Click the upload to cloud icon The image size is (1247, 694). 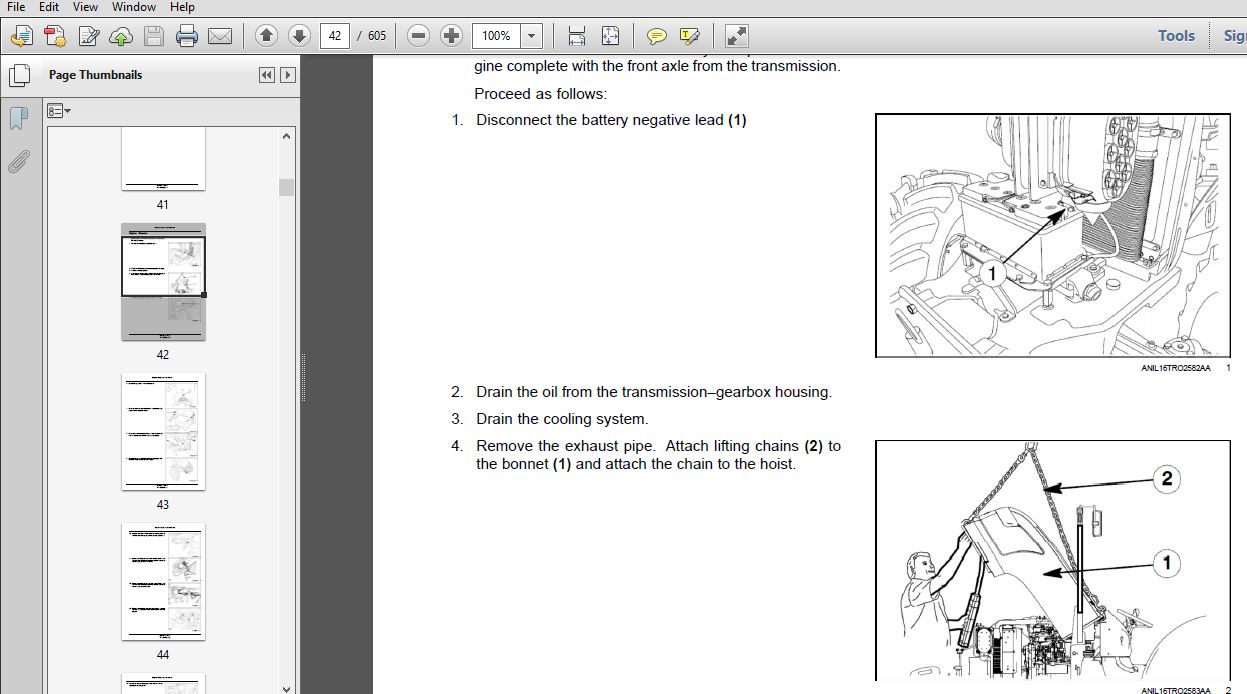[x=121, y=37]
